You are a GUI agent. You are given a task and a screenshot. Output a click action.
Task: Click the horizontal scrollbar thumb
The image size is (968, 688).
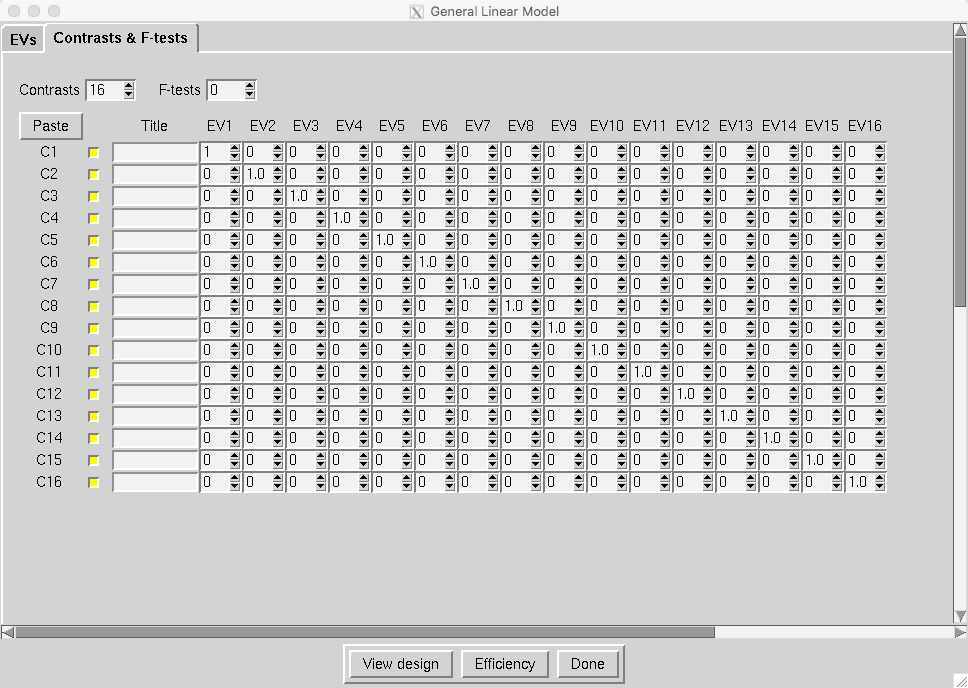[x=365, y=632]
